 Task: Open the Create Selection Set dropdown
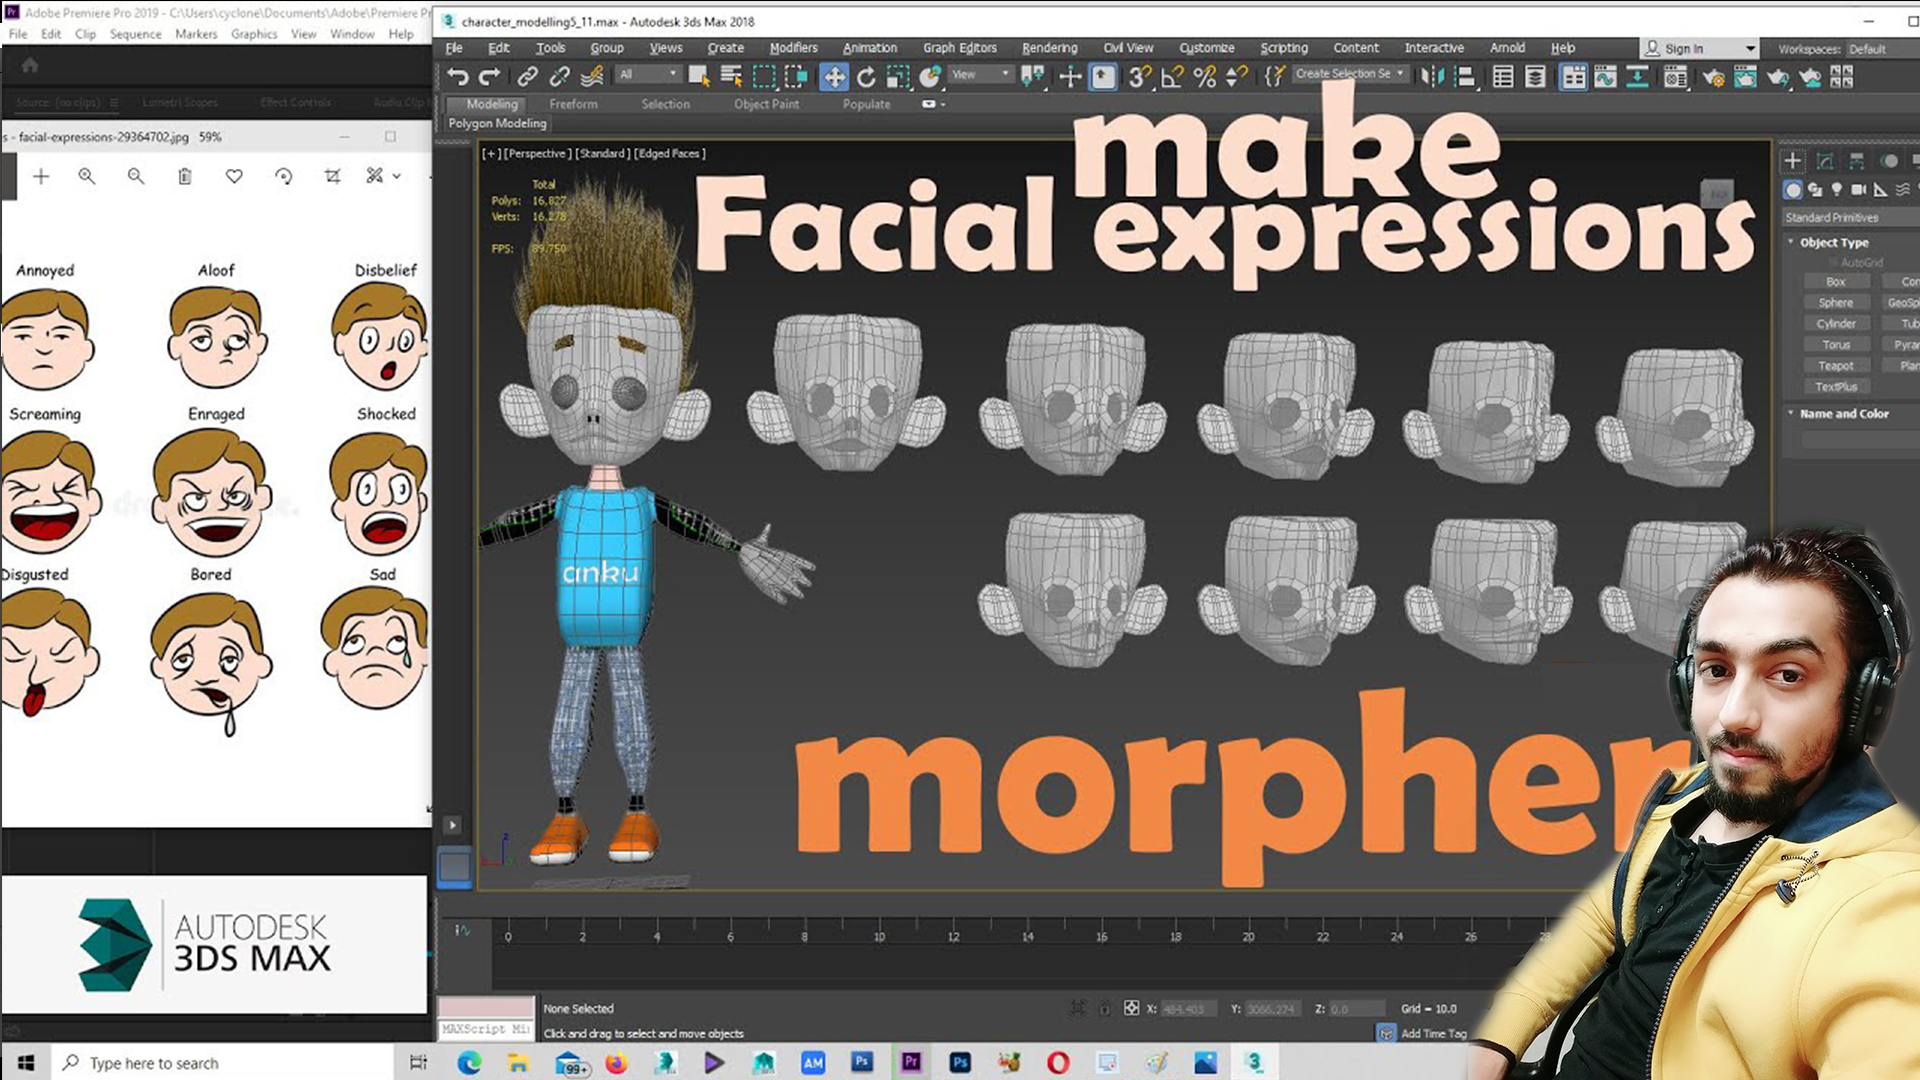pos(1400,74)
